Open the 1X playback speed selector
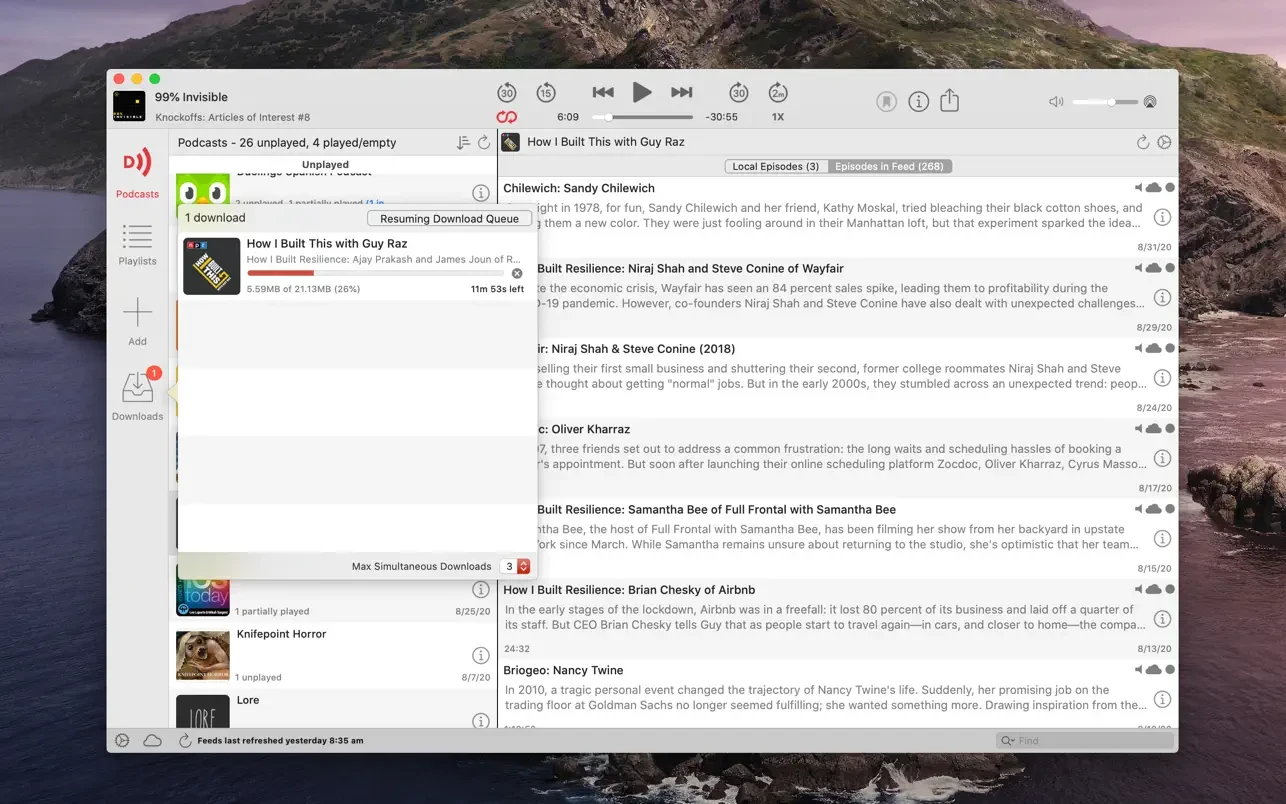 click(x=778, y=117)
